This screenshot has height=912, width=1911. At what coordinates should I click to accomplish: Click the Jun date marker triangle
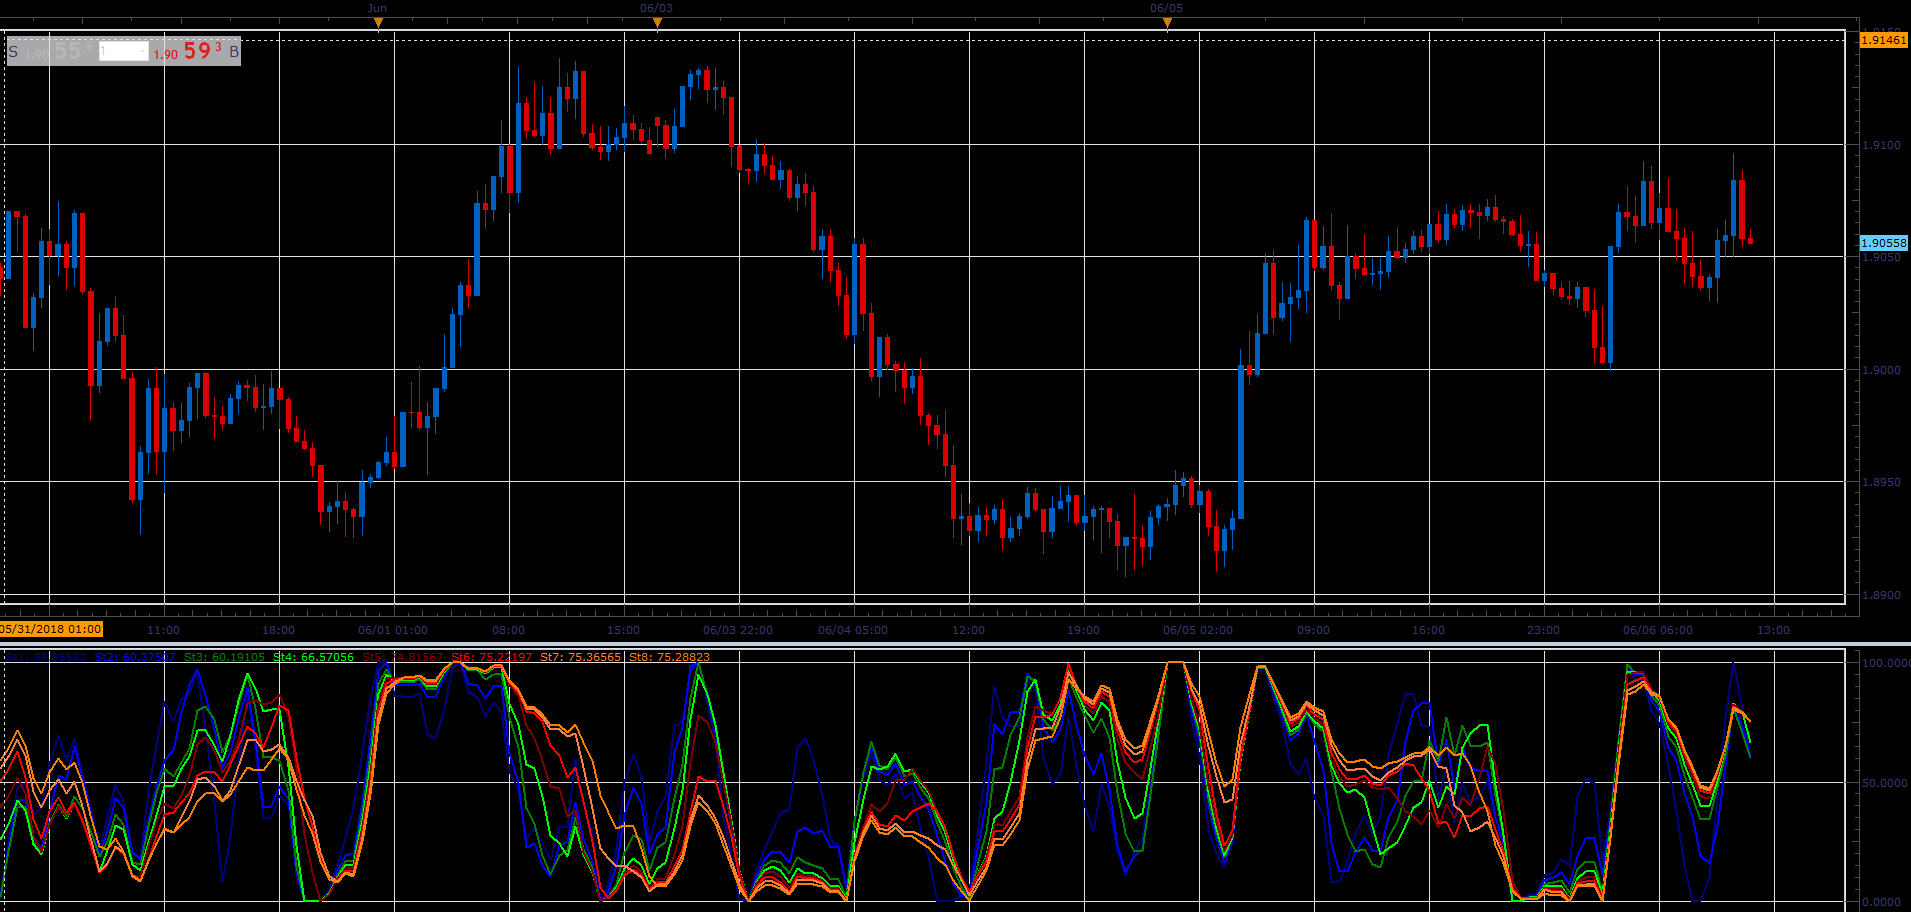click(x=378, y=23)
